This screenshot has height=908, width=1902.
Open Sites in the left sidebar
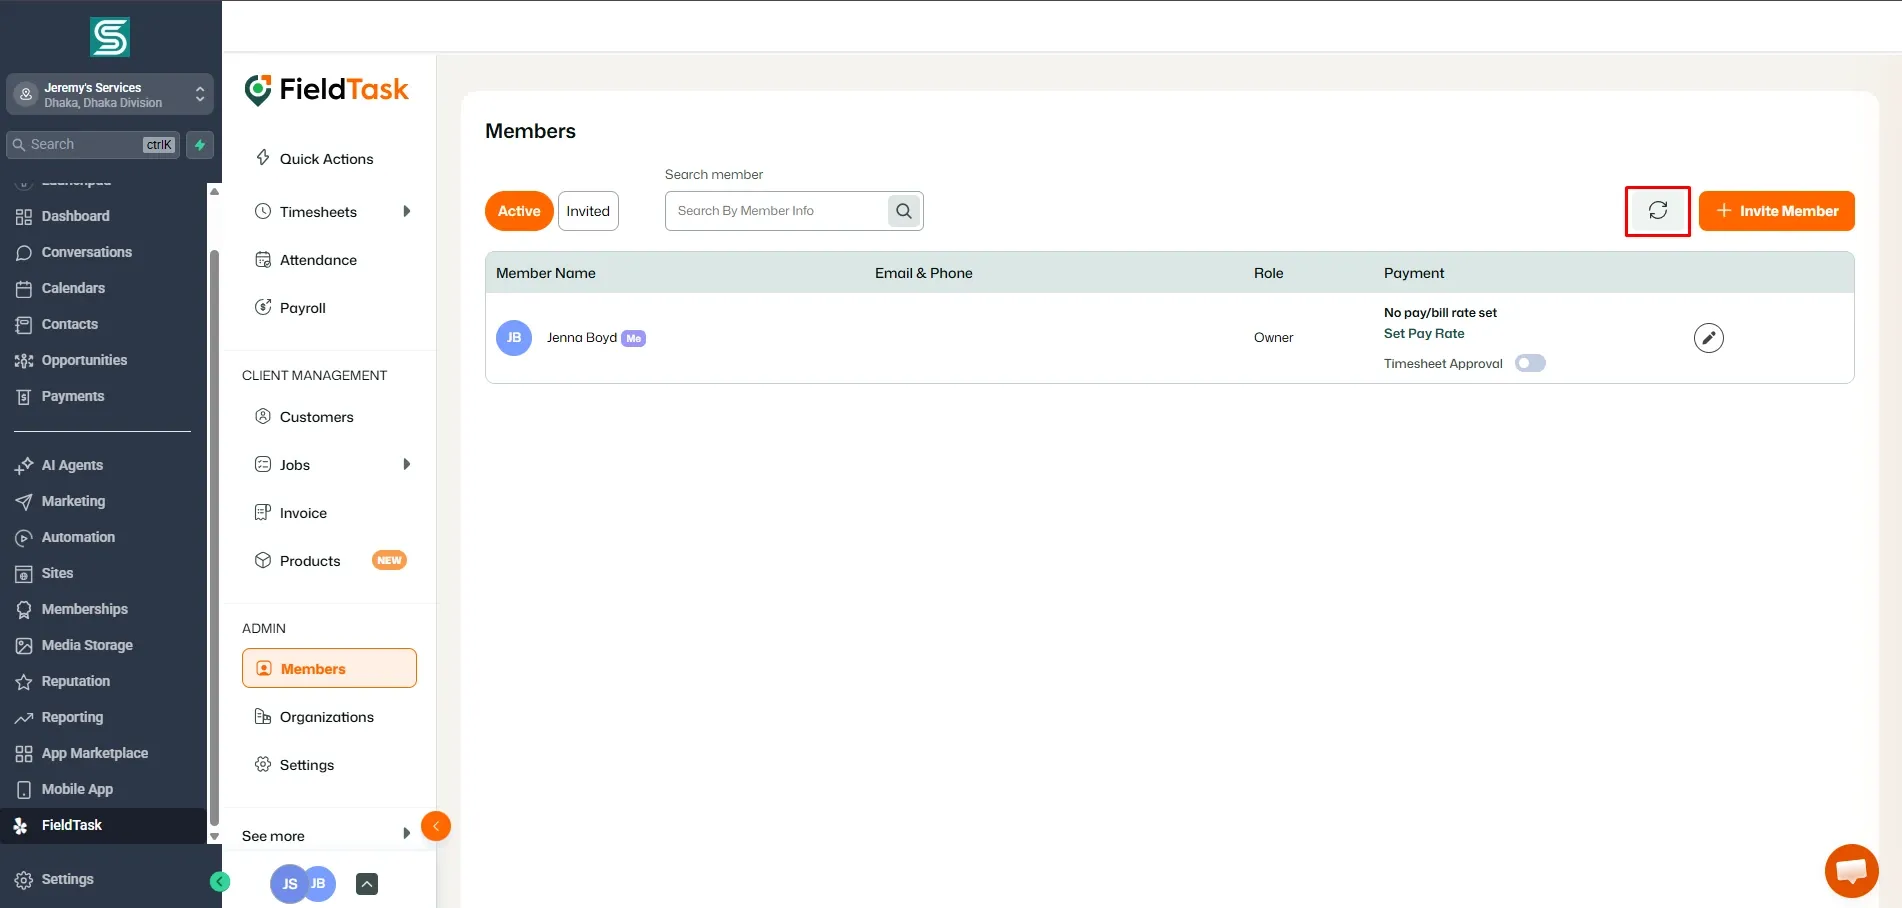click(57, 573)
